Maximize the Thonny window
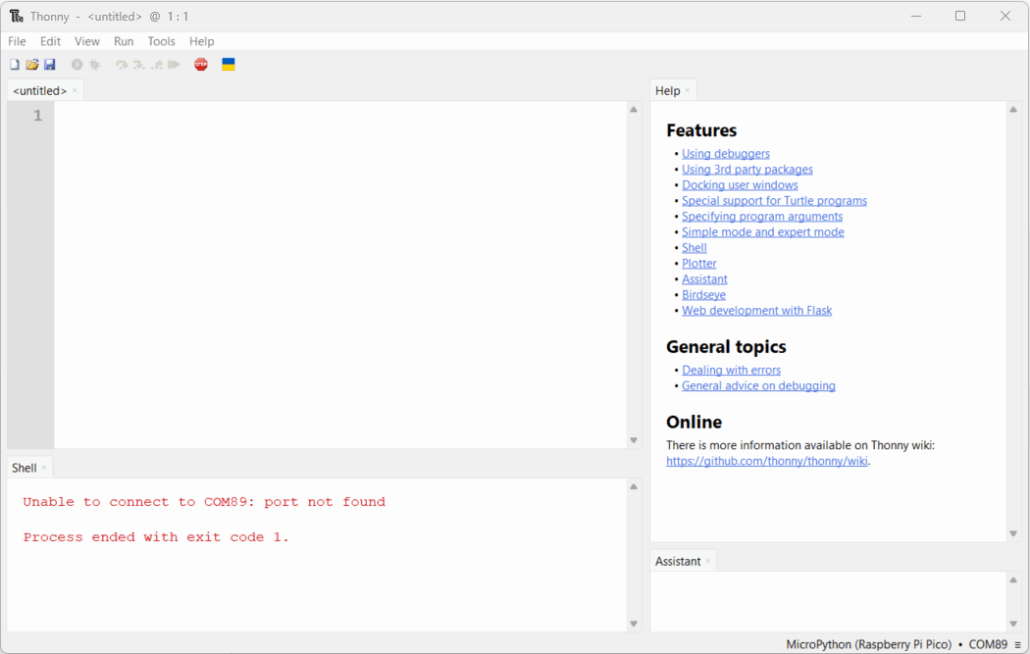This screenshot has width=1030, height=654. pos(960,16)
